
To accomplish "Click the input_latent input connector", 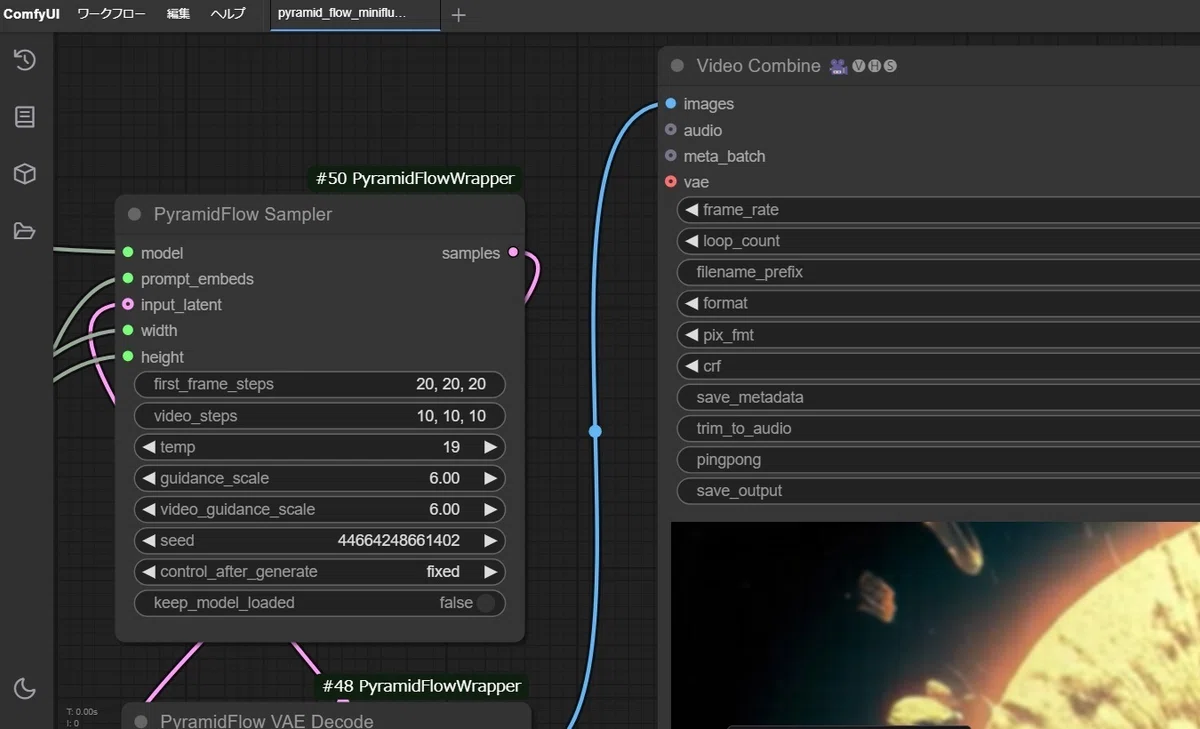I will [x=128, y=305].
